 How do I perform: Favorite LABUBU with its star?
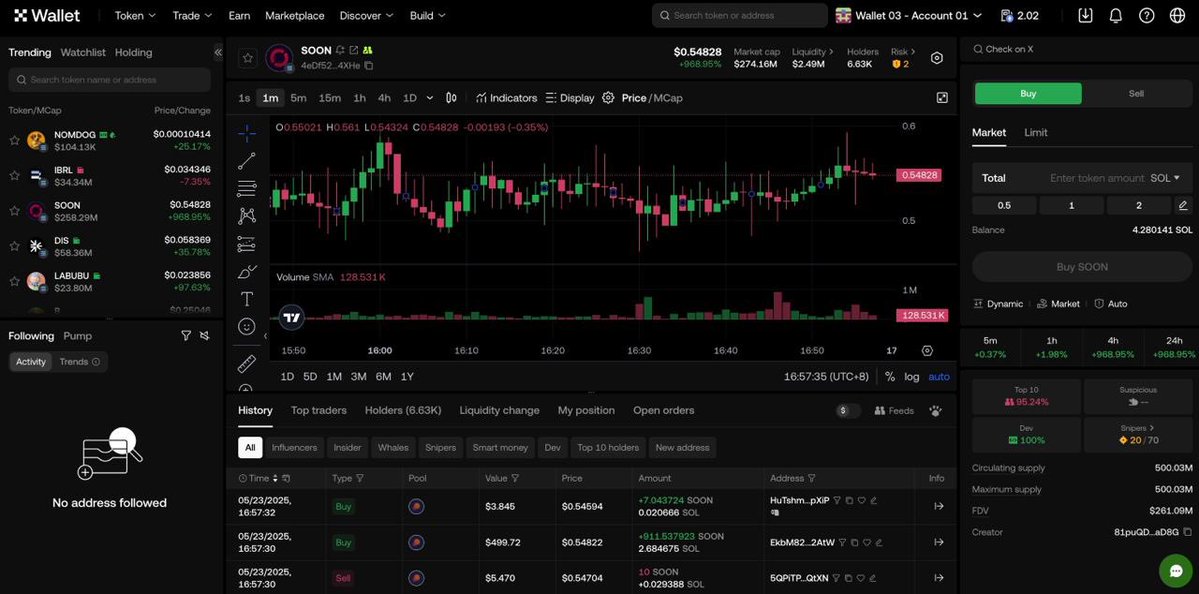tap(14, 281)
